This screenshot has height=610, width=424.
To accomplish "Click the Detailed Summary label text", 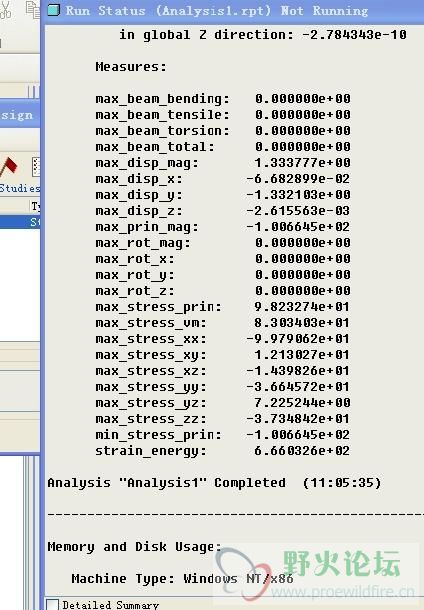I will coord(110,605).
